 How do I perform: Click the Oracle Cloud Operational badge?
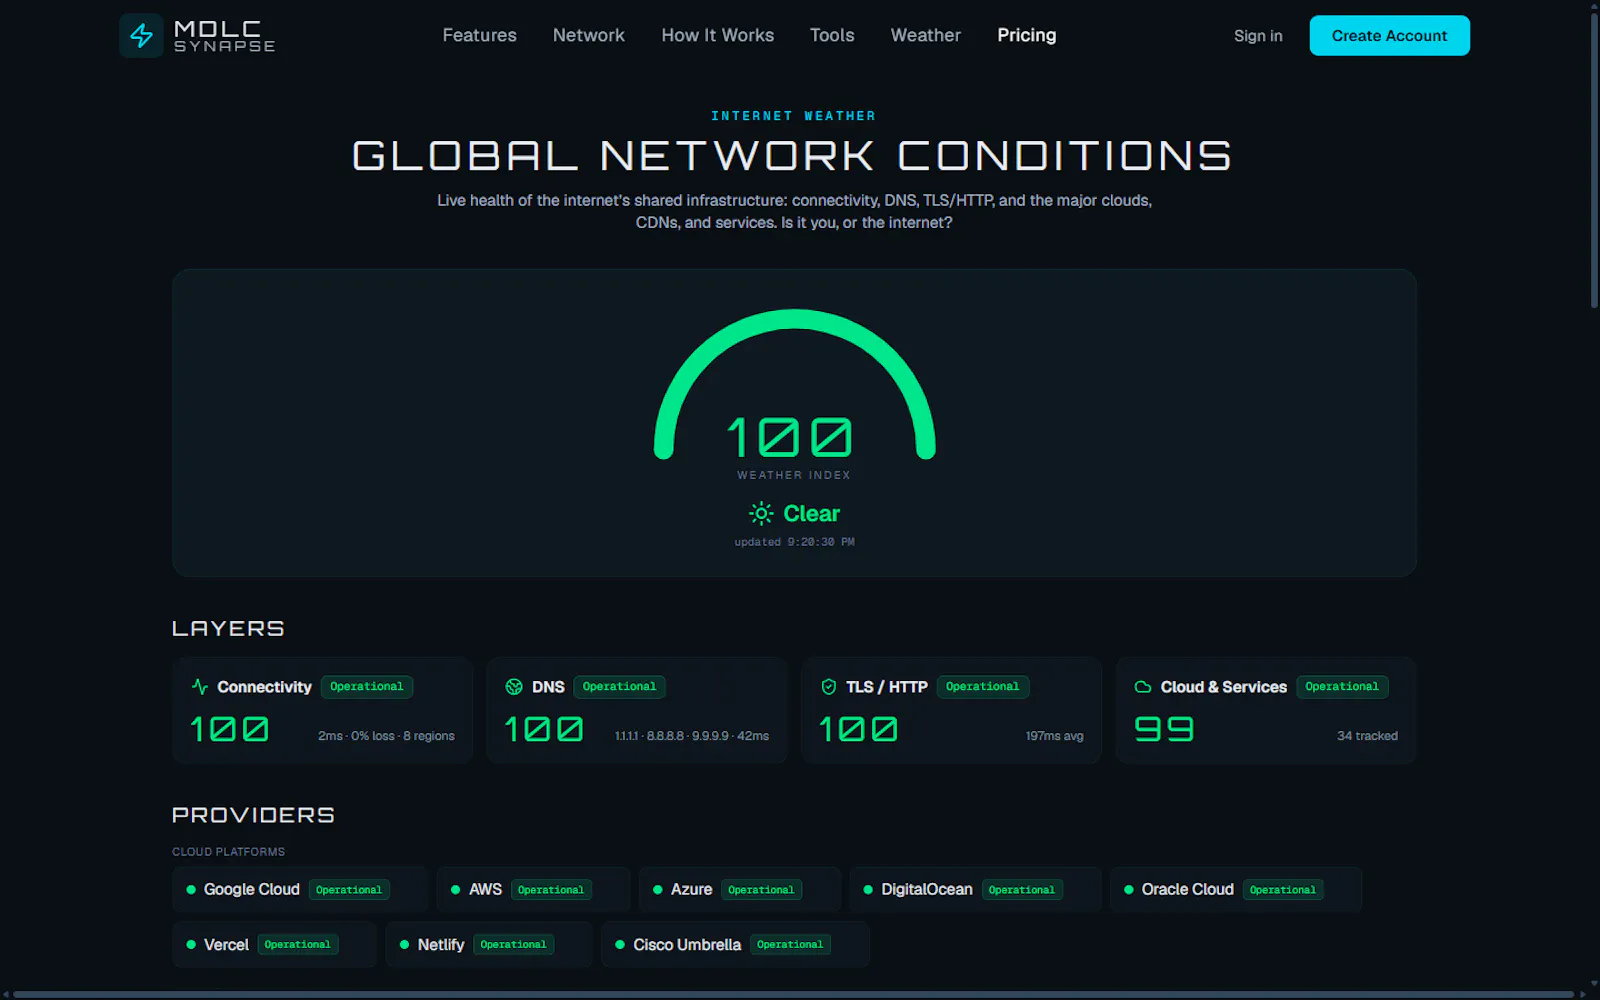(1283, 890)
